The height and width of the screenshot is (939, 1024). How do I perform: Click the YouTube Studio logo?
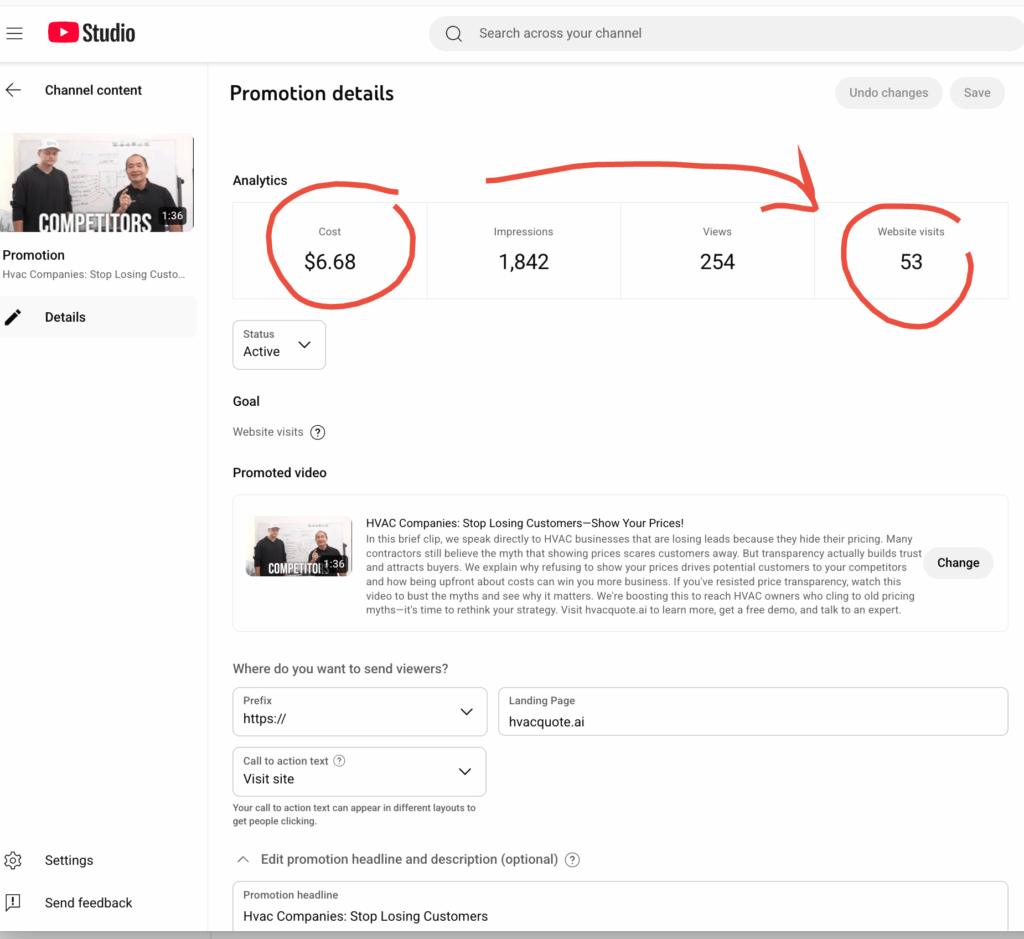click(91, 33)
